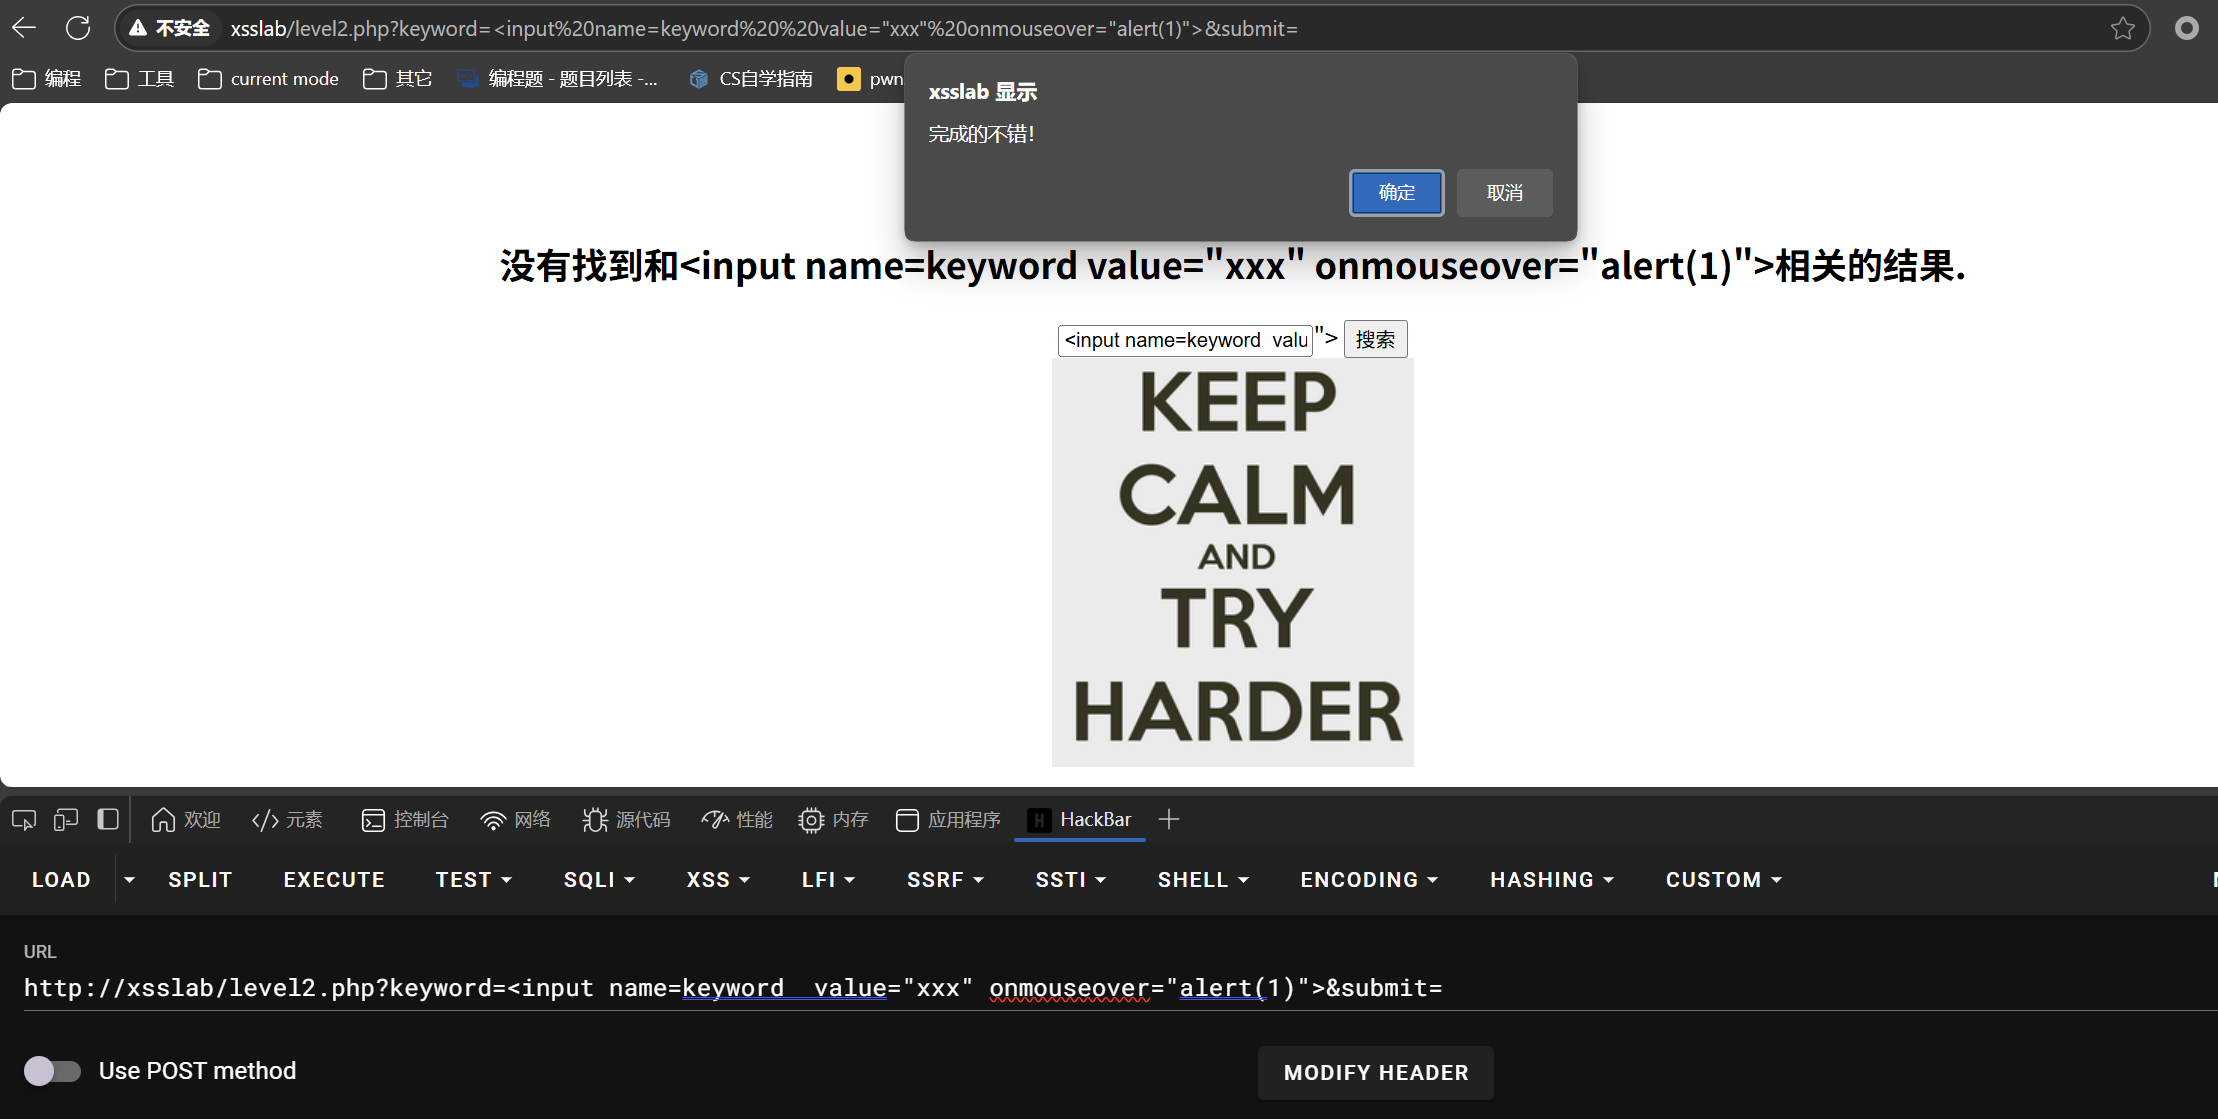Click HackBar SPLIT button
Image resolution: width=2218 pixels, height=1119 pixels.
(x=200, y=880)
